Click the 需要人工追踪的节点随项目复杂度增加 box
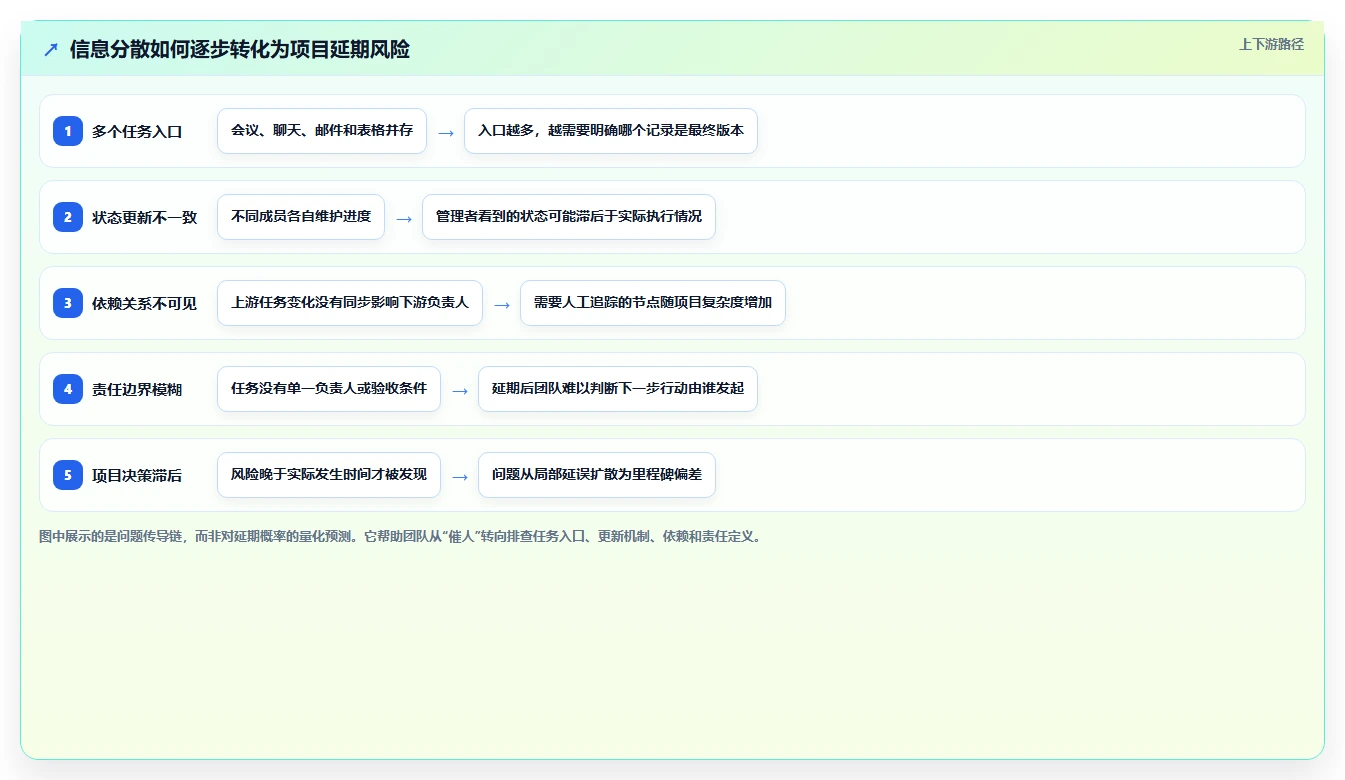Screen dimensions: 1345x780 pos(653,303)
